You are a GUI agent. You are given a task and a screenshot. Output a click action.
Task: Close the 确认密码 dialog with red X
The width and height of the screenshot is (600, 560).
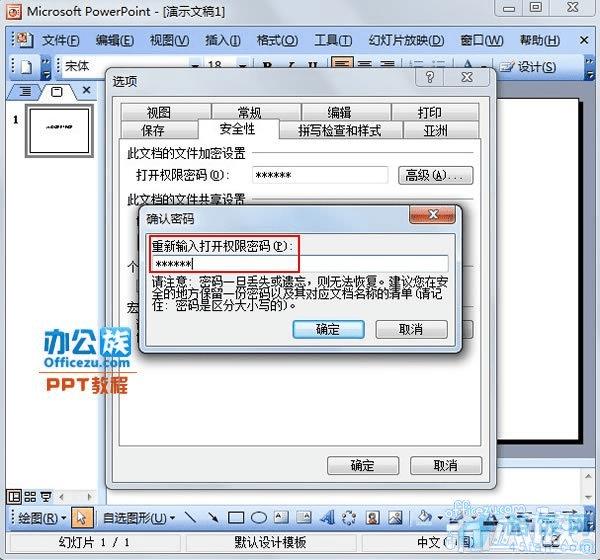pos(432,214)
